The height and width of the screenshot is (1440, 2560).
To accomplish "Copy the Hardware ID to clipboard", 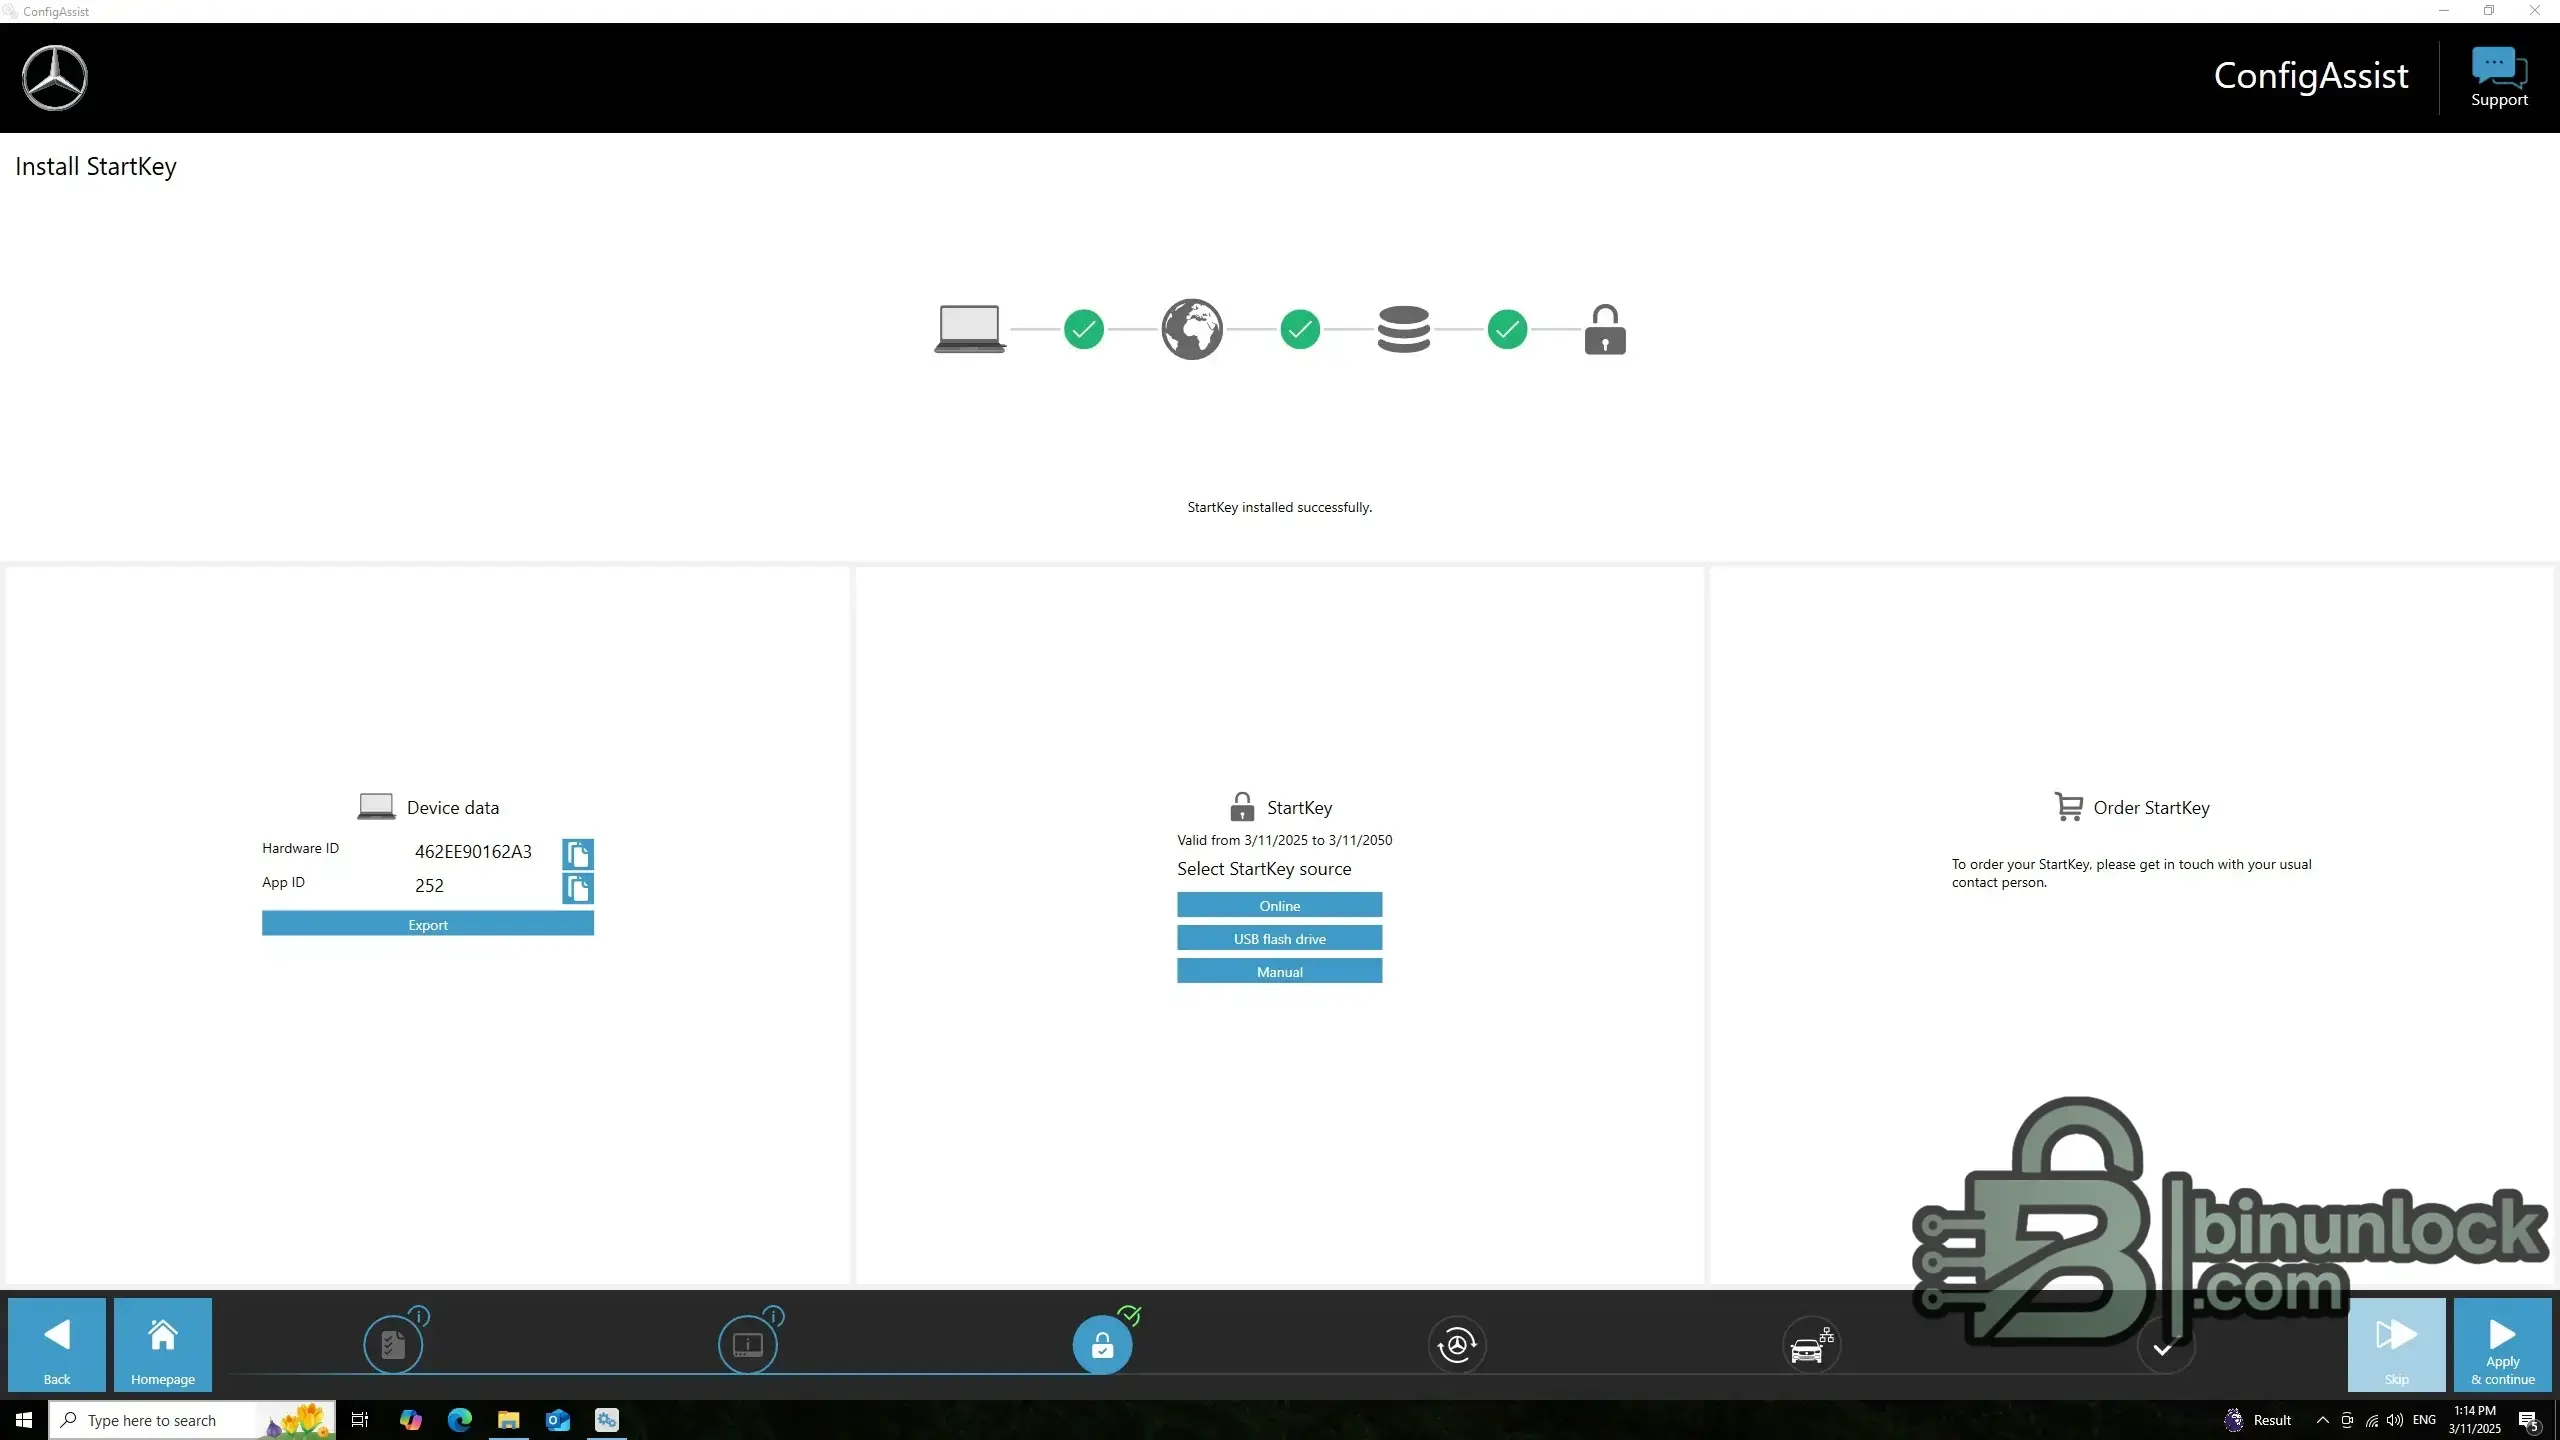I will (578, 854).
